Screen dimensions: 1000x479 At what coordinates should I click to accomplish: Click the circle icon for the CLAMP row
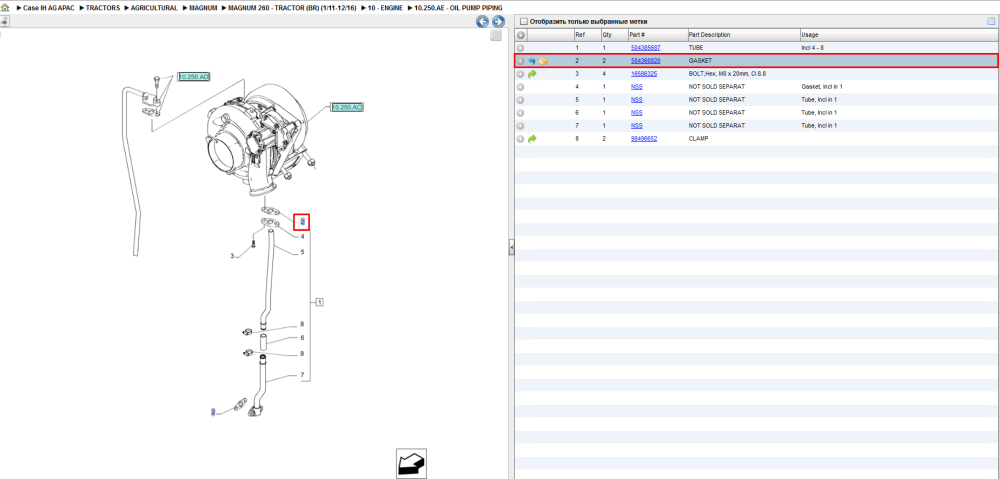click(x=520, y=138)
